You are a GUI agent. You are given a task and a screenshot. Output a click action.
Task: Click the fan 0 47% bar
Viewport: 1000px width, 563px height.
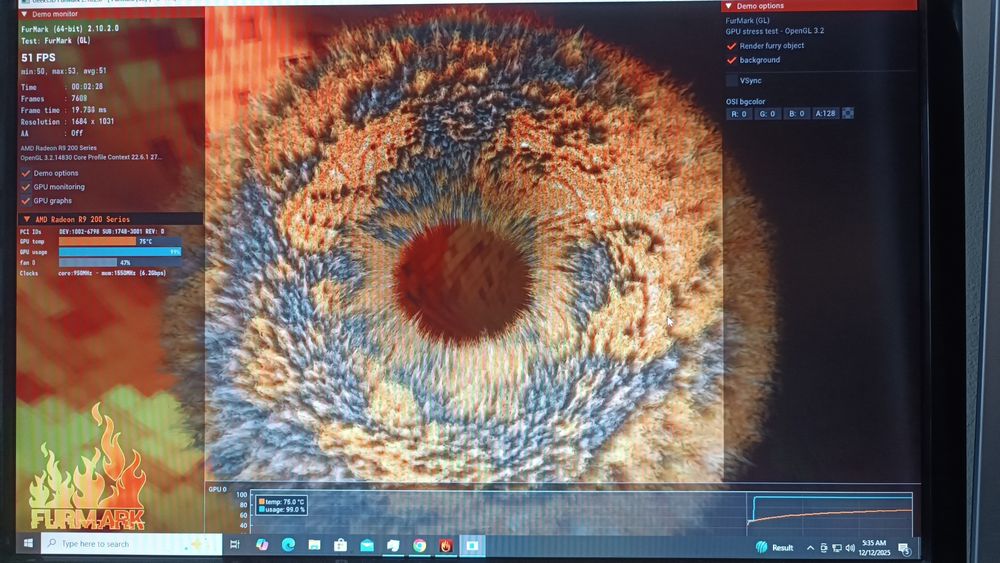click(120, 262)
